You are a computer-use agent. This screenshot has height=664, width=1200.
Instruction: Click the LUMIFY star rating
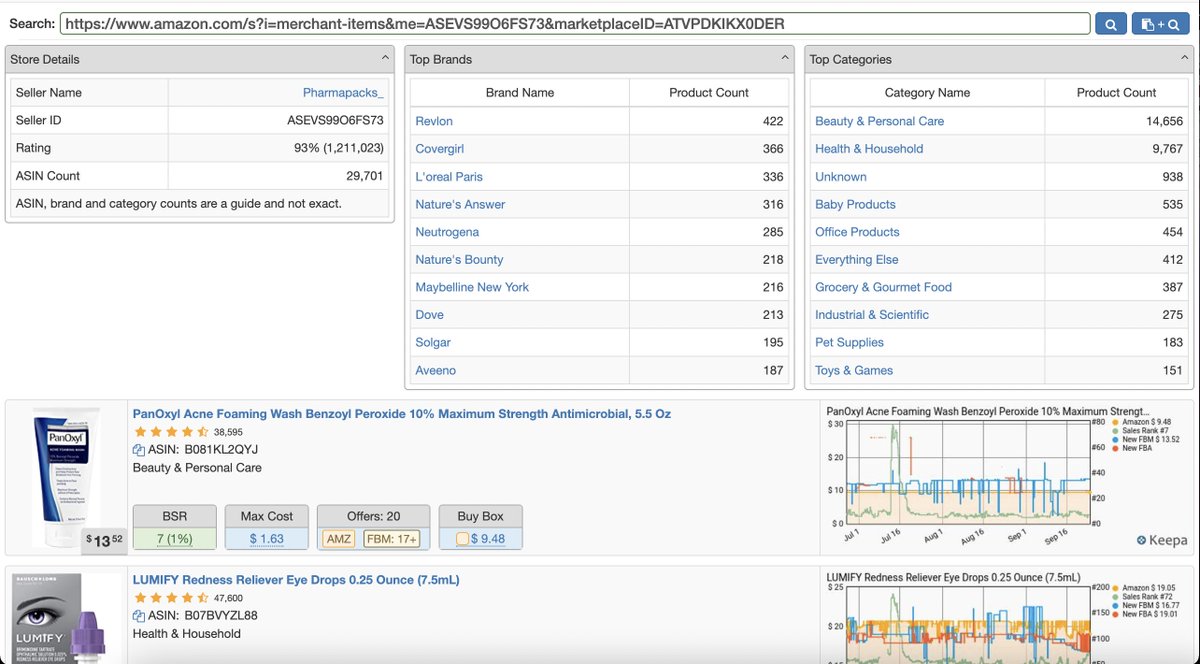(171, 598)
